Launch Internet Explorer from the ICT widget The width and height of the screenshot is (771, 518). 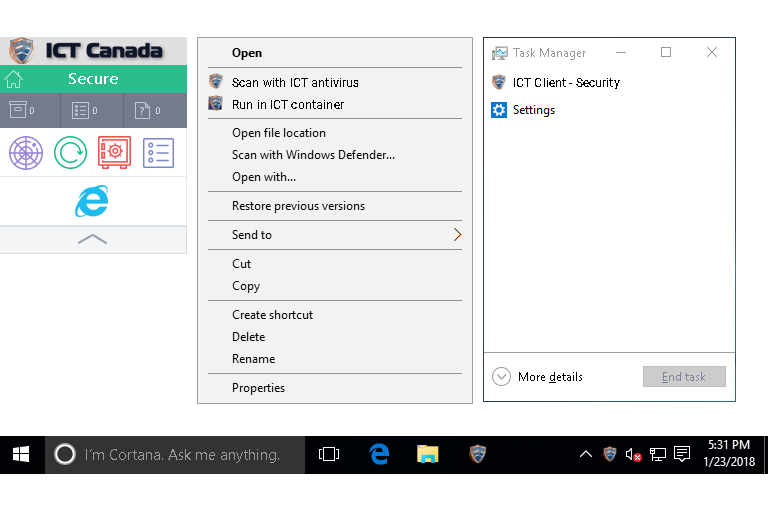[x=92, y=202]
